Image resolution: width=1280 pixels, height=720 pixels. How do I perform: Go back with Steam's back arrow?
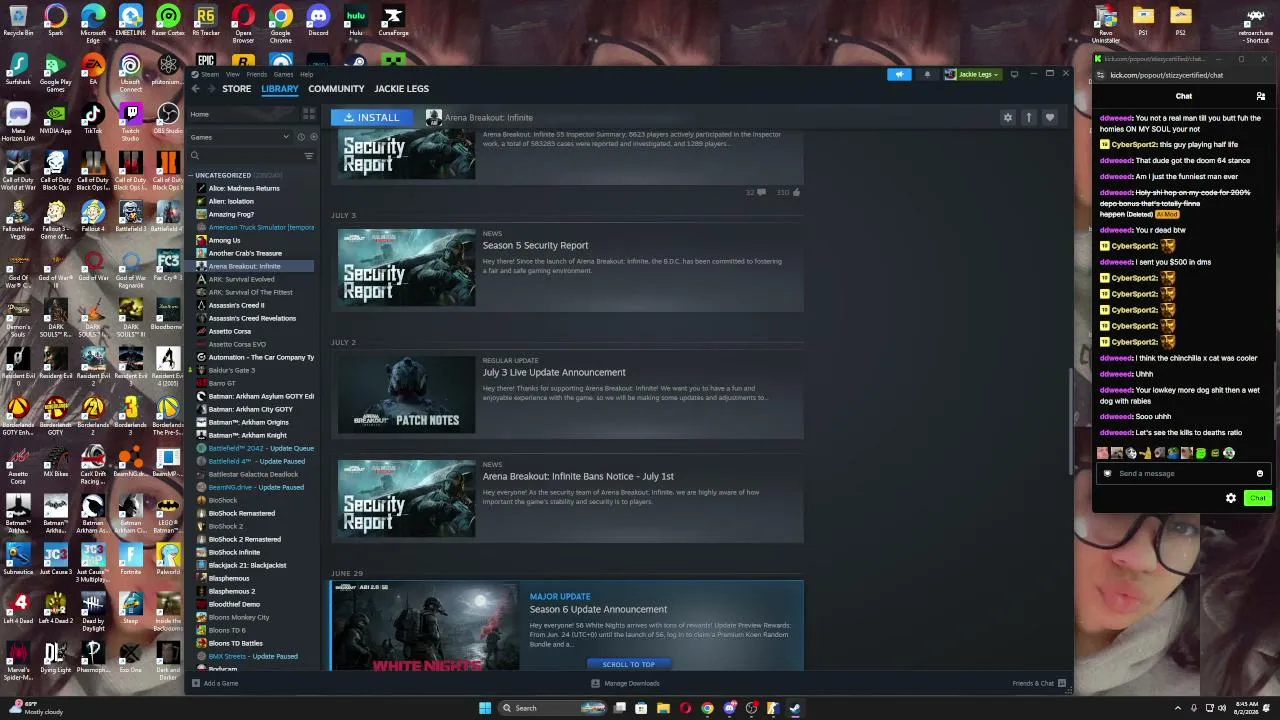(196, 89)
